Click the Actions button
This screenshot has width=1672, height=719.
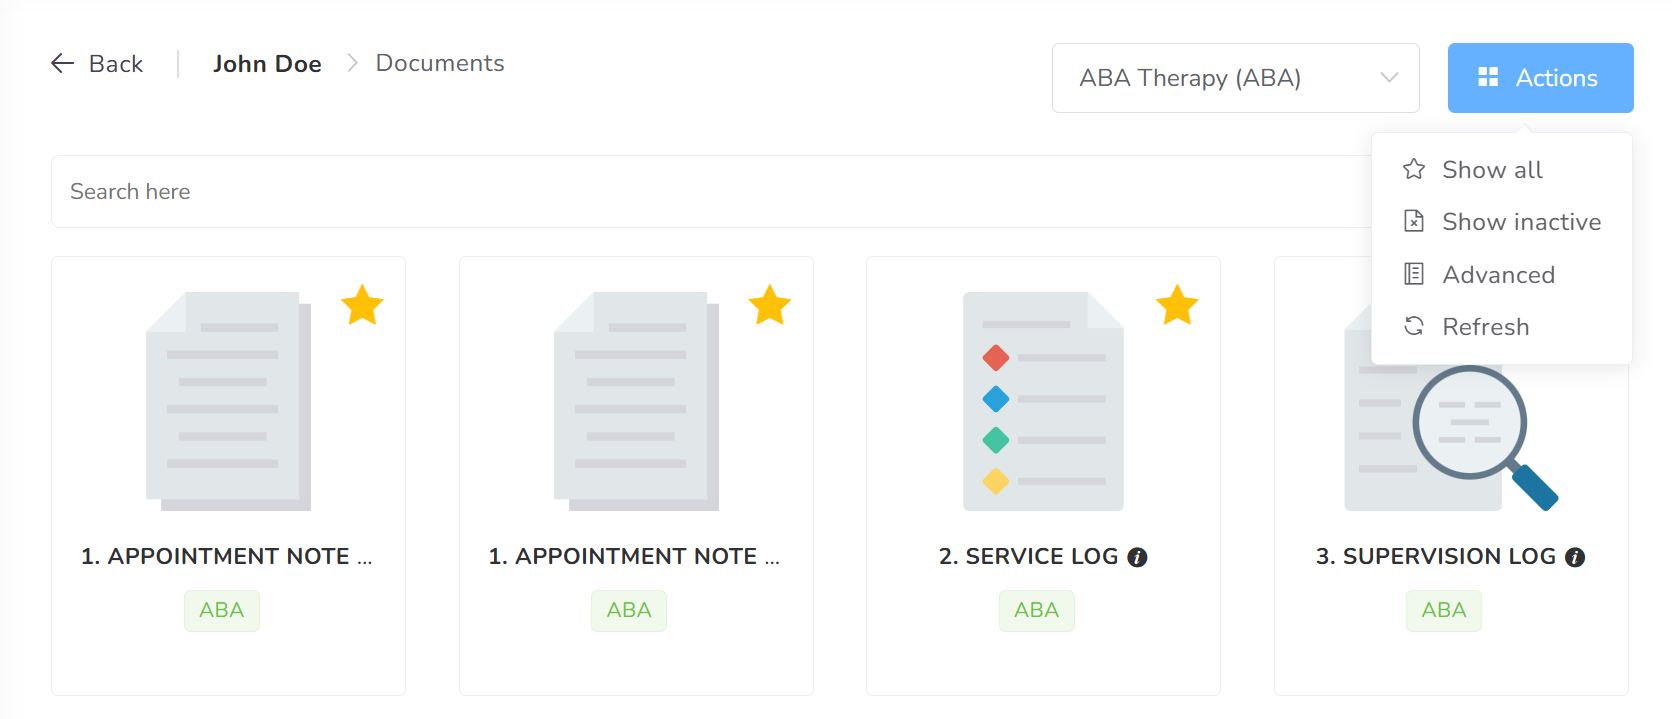click(1540, 78)
